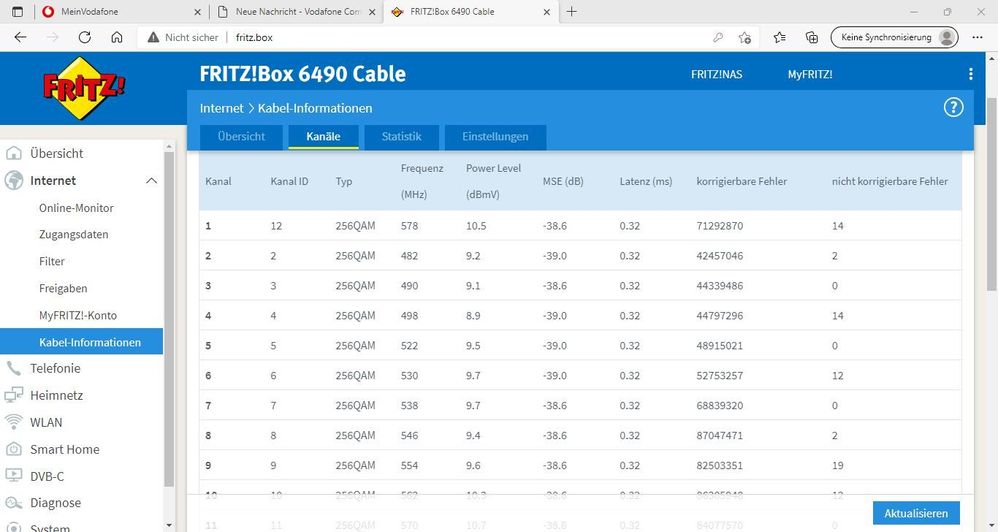Go back with browser back arrow
This screenshot has height=532, width=998.
pyautogui.click(x=20, y=38)
